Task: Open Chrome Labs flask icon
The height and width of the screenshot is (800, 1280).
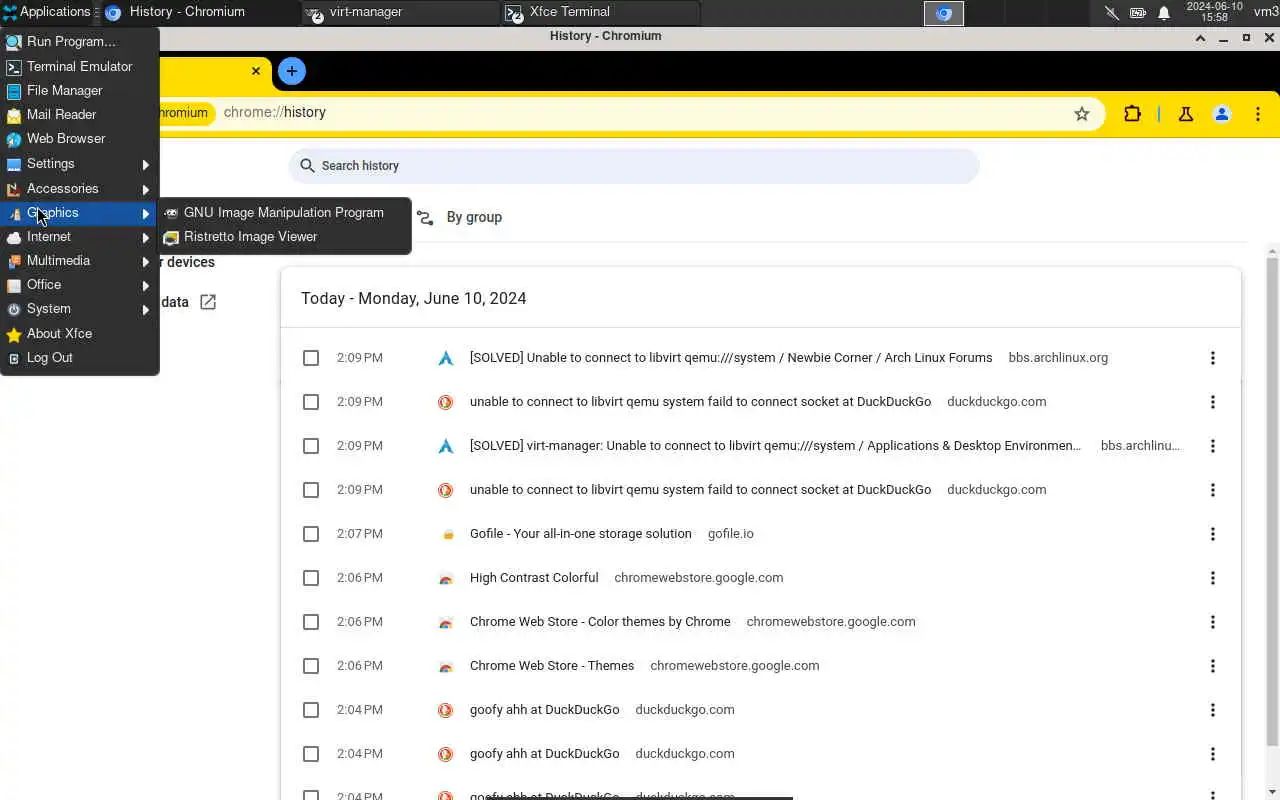Action: 1186,114
